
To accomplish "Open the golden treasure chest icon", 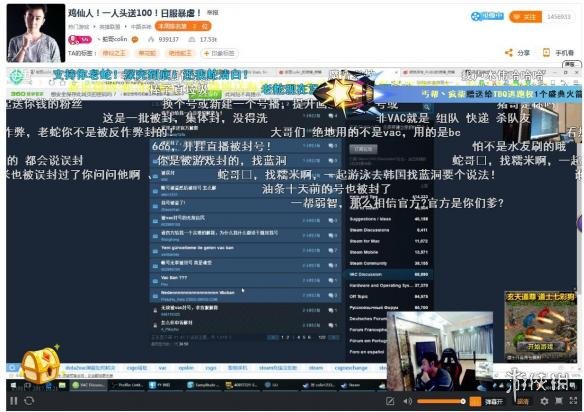I will click(40, 366).
